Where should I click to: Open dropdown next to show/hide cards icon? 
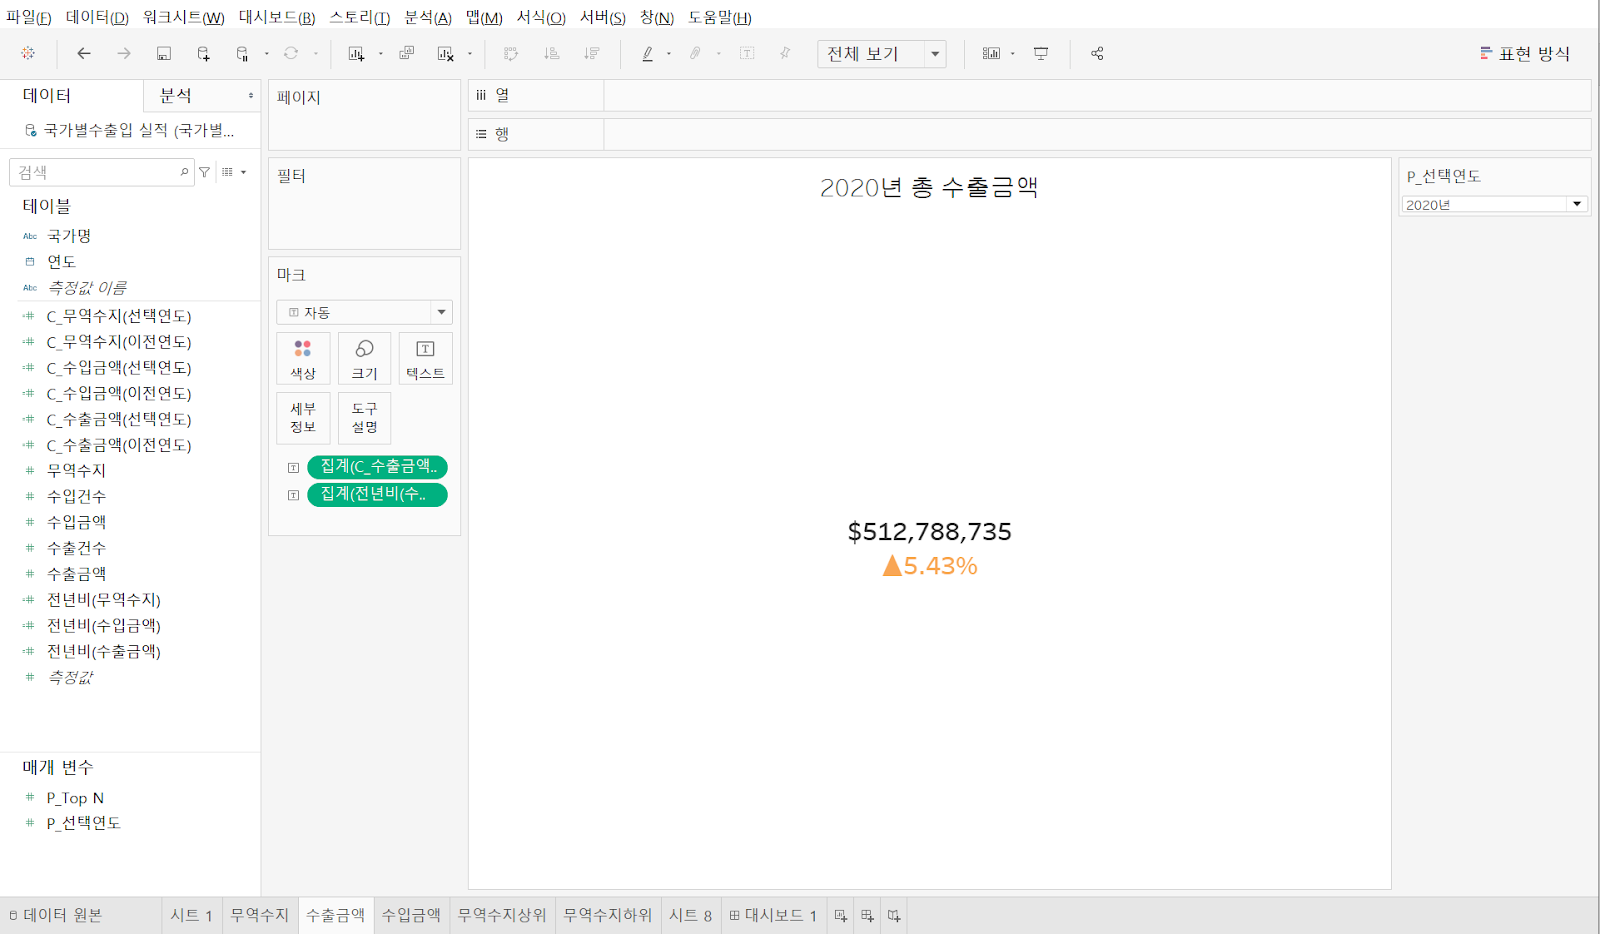pos(1013,54)
